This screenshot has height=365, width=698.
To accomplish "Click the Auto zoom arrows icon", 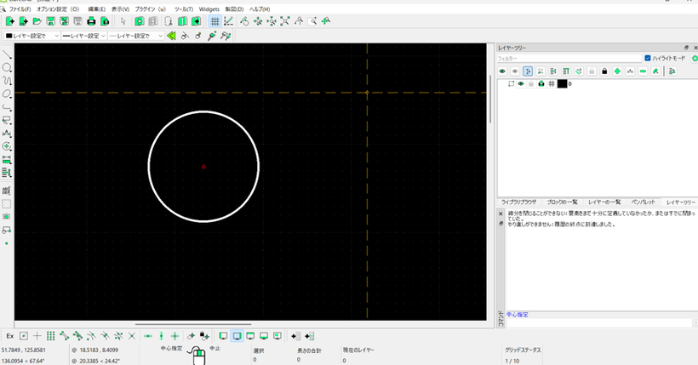I will tap(285, 21).
